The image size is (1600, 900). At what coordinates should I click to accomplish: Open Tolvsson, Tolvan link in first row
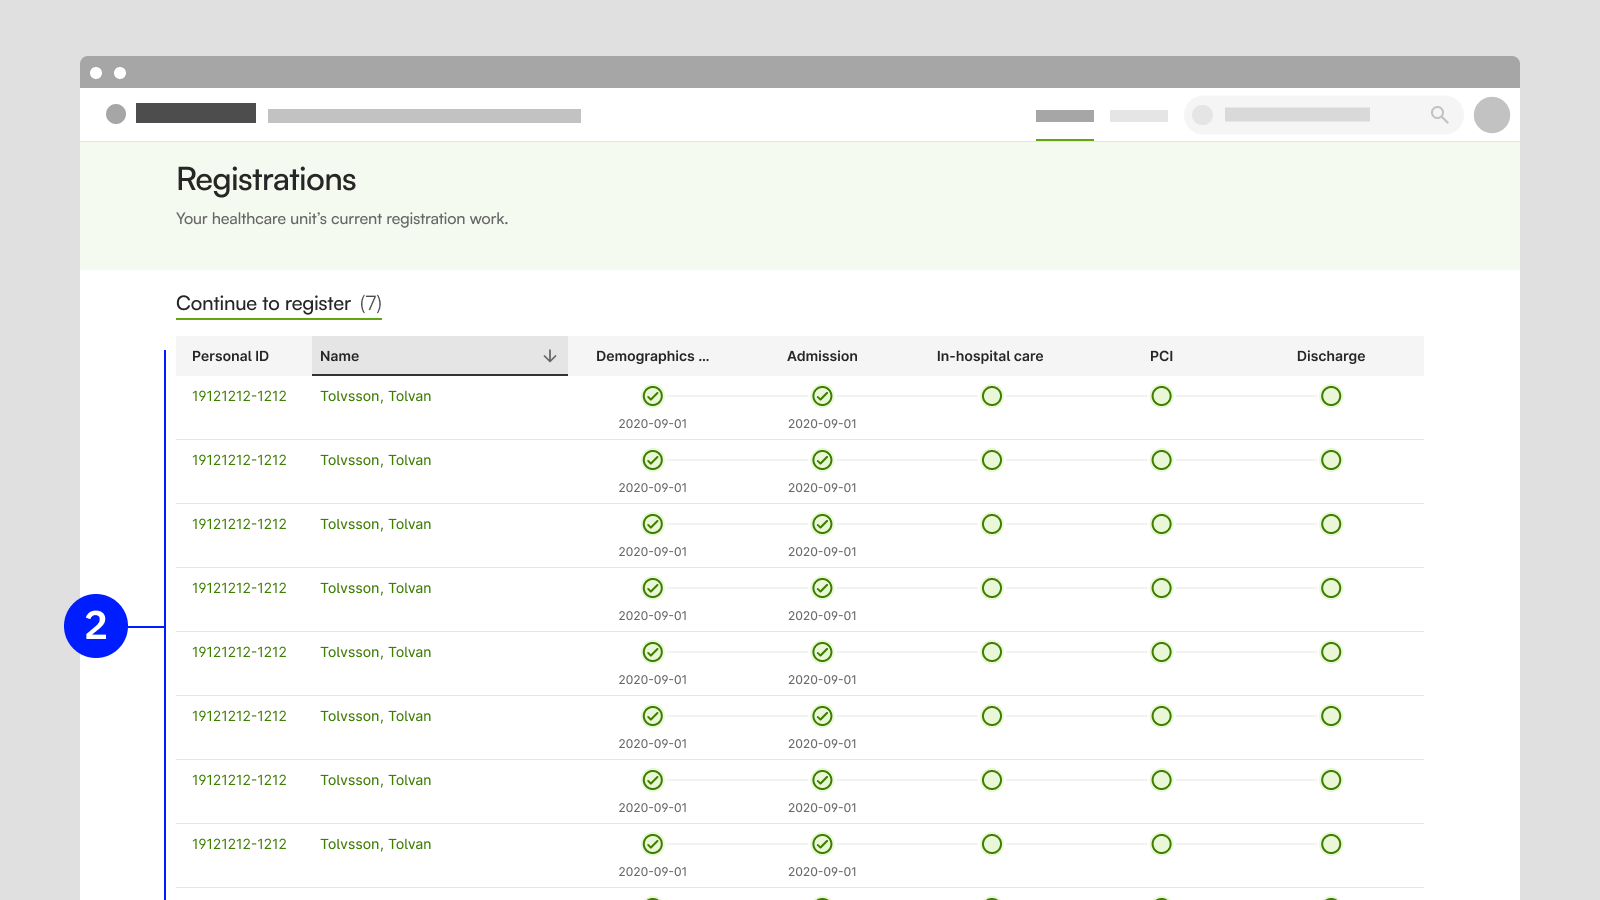click(x=376, y=396)
